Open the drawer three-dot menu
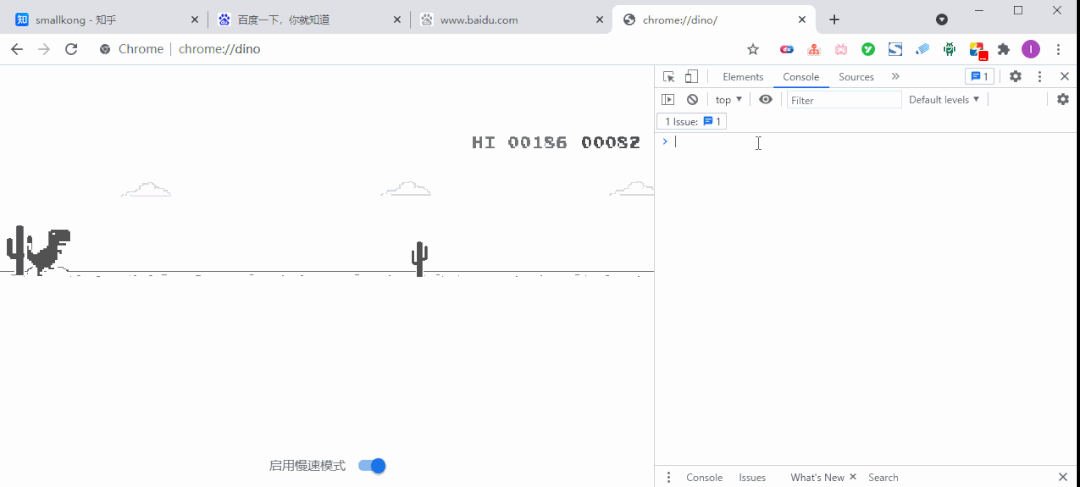Viewport: 1080px width, 487px height. coord(667,477)
